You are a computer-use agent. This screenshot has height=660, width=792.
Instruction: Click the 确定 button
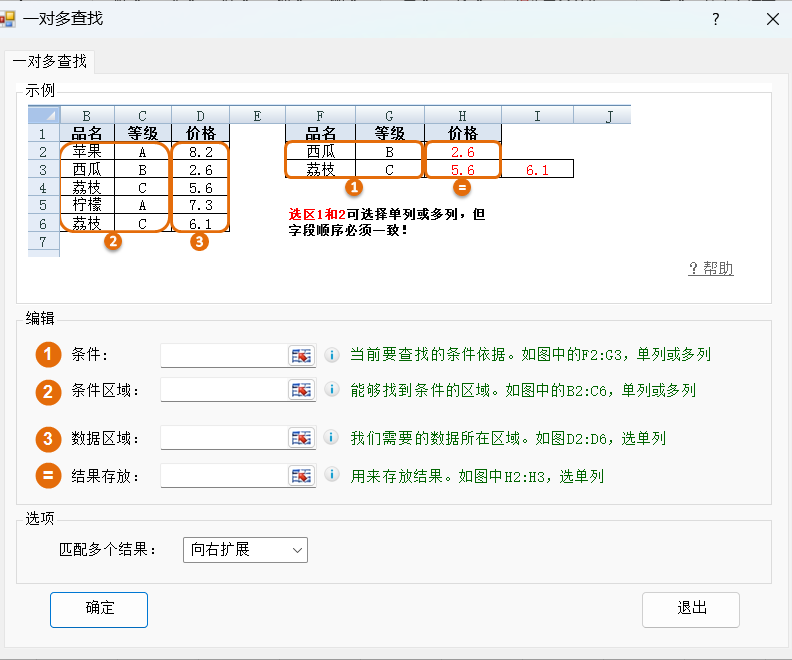click(x=99, y=610)
